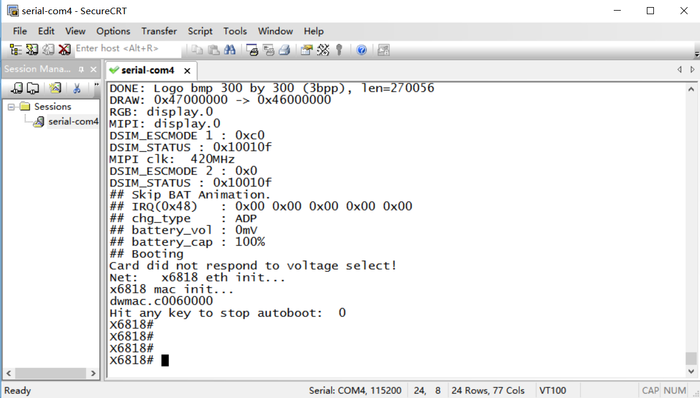Screen dimensions: 700x398
Task: Open the Tools menu
Action: tap(235, 31)
